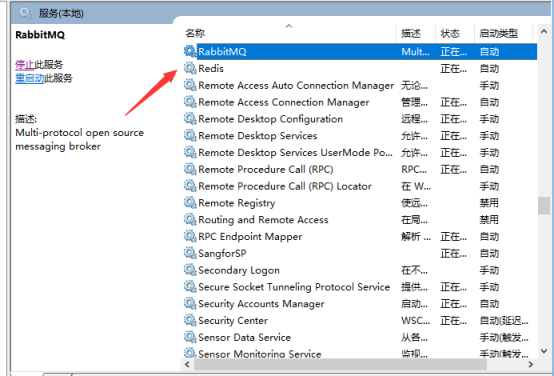Click gear icon of Remote Access Connection Manager
554x376 pixels.
click(190, 102)
